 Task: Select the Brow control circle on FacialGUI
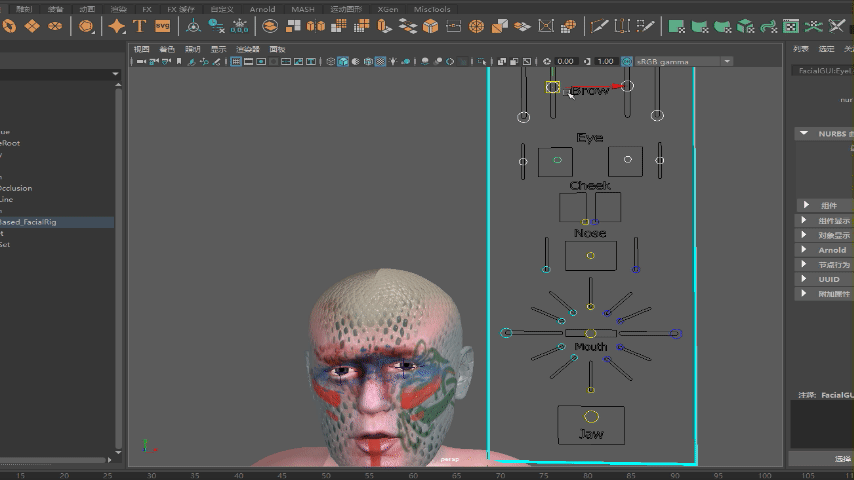552,87
